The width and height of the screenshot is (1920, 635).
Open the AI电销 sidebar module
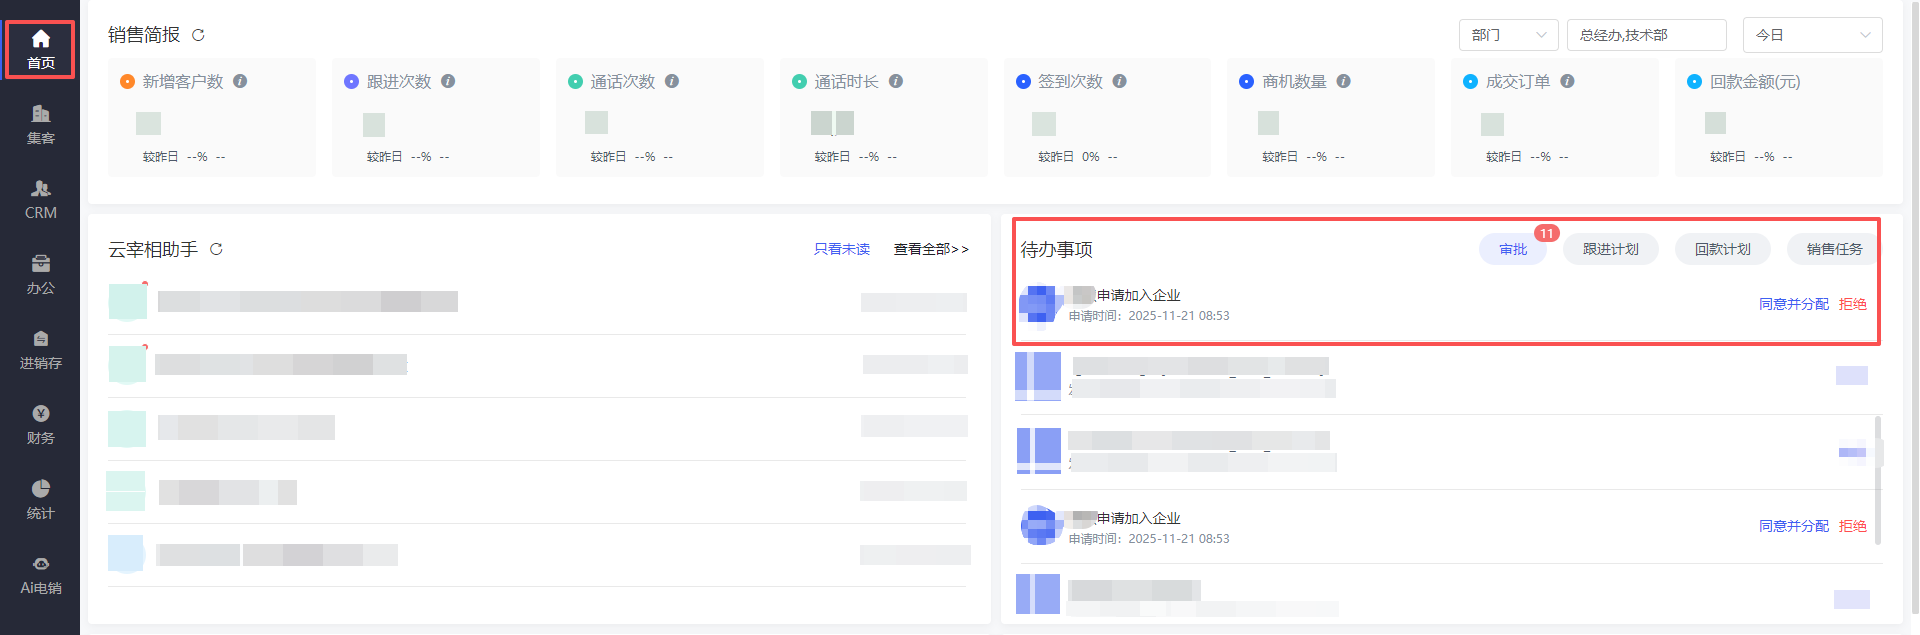coord(40,574)
